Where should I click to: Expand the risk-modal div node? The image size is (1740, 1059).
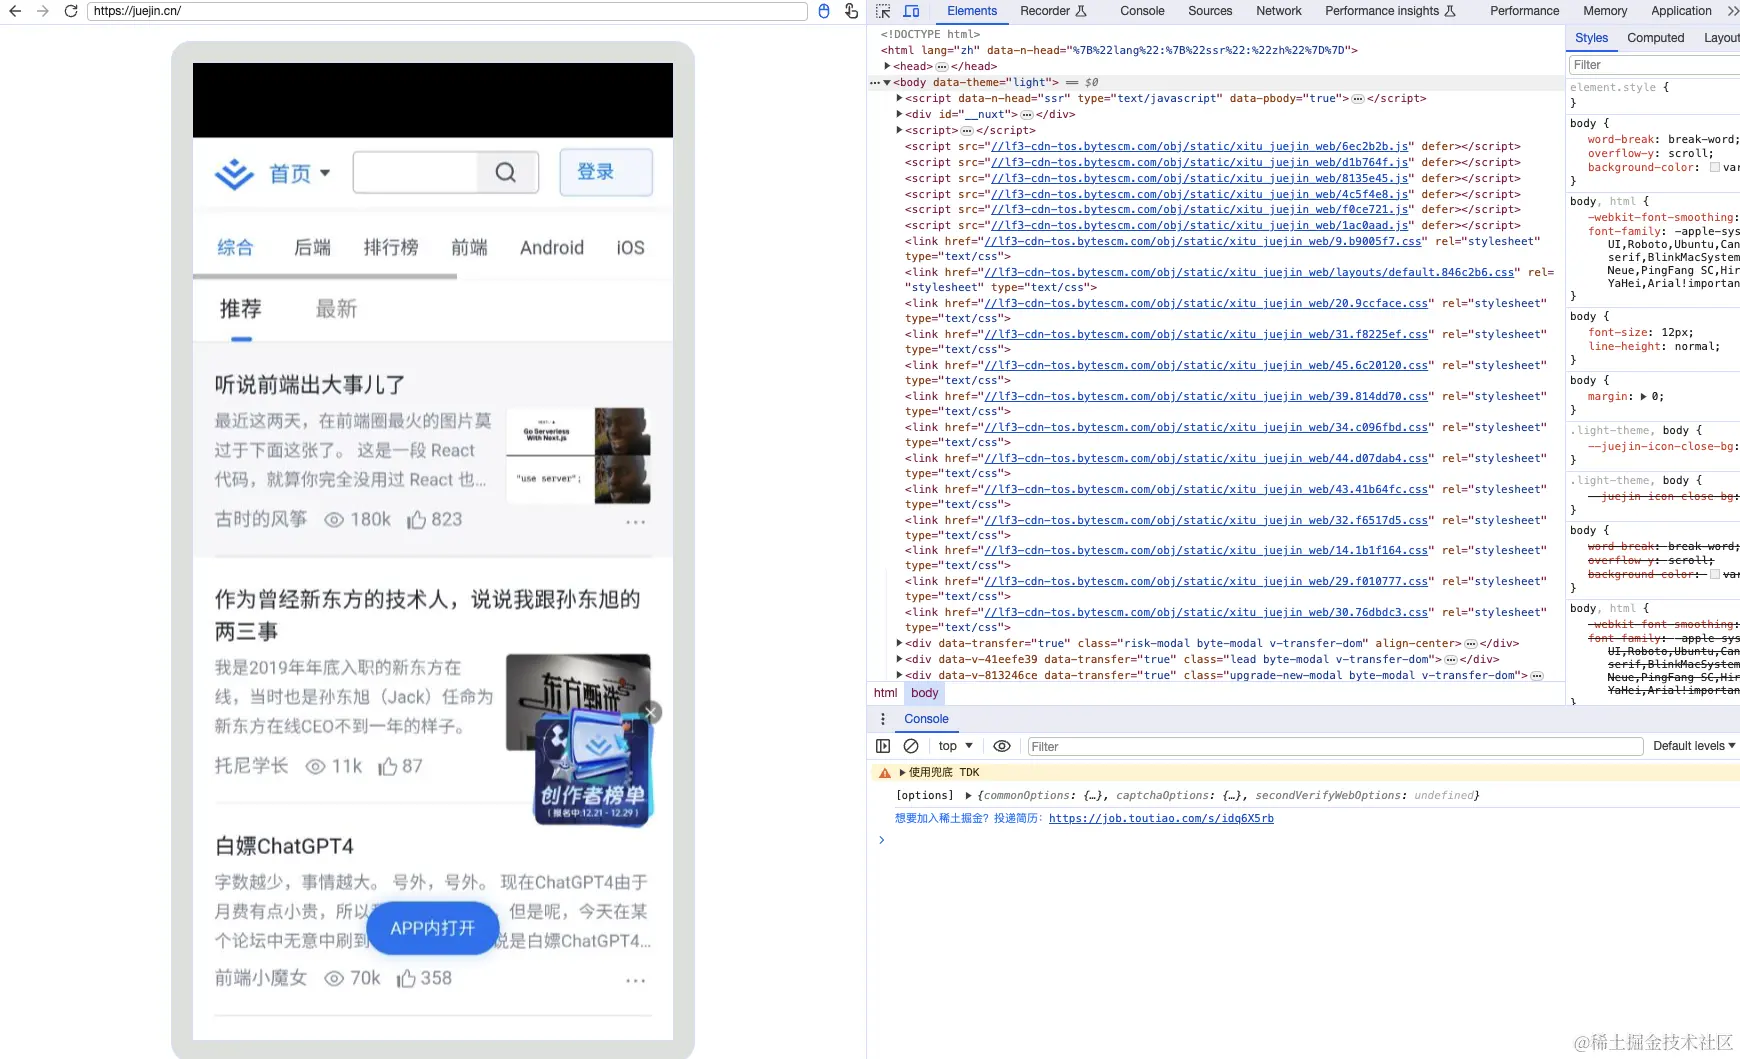click(899, 643)
